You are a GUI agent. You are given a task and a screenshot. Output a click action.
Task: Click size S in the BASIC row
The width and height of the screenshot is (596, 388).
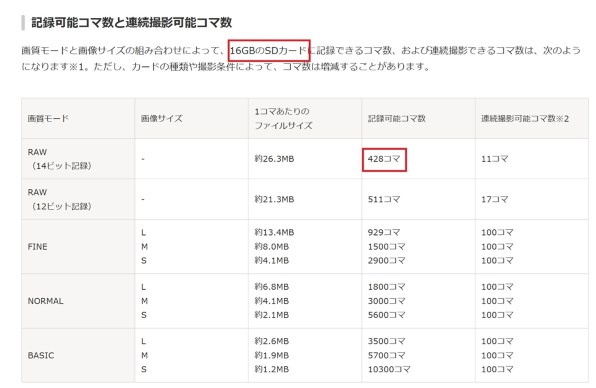point(144,369)
